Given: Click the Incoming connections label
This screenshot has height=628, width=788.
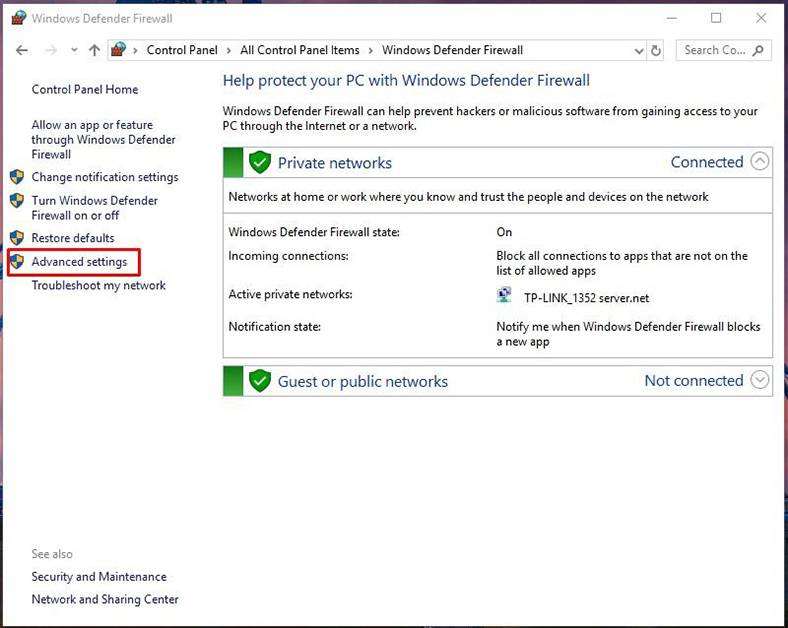Looking at the screenshot, I should pos(288,256).
